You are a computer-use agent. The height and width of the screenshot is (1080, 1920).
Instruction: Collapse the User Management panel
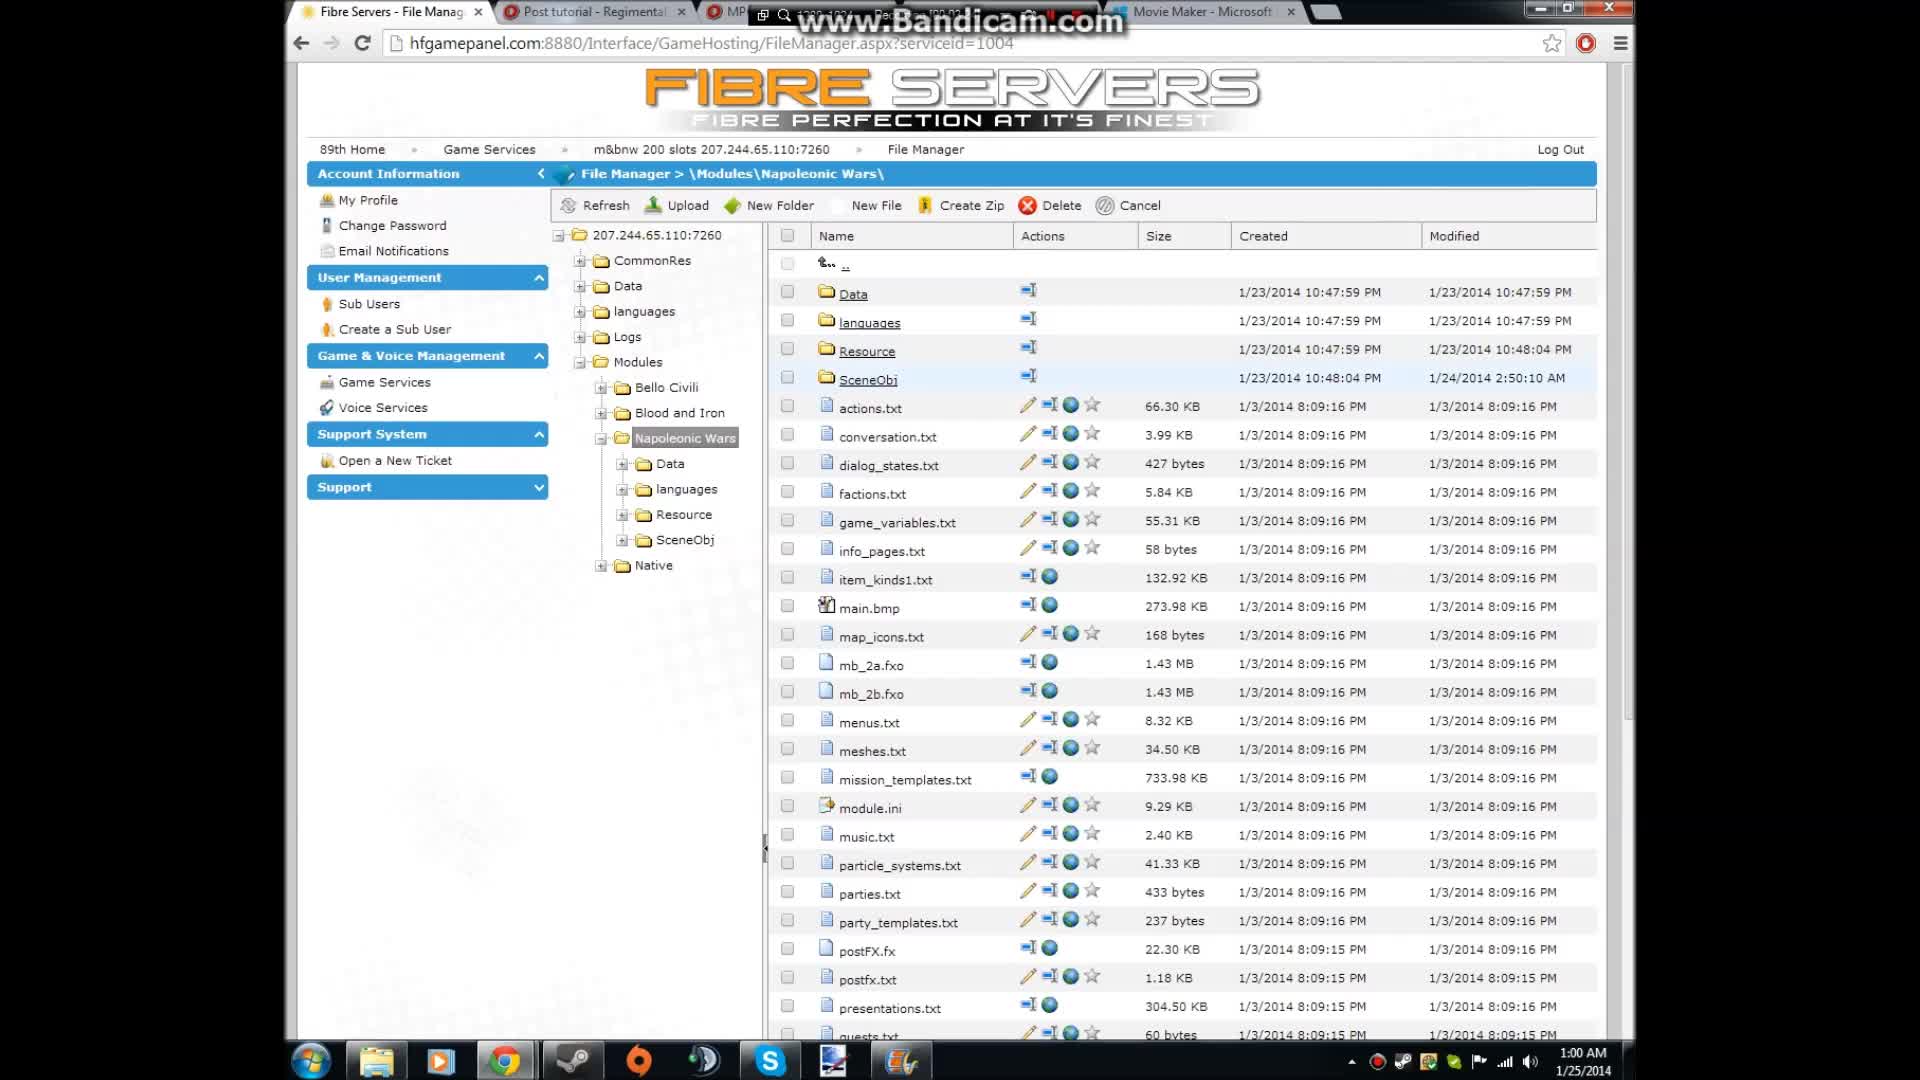tap(539, 278)
